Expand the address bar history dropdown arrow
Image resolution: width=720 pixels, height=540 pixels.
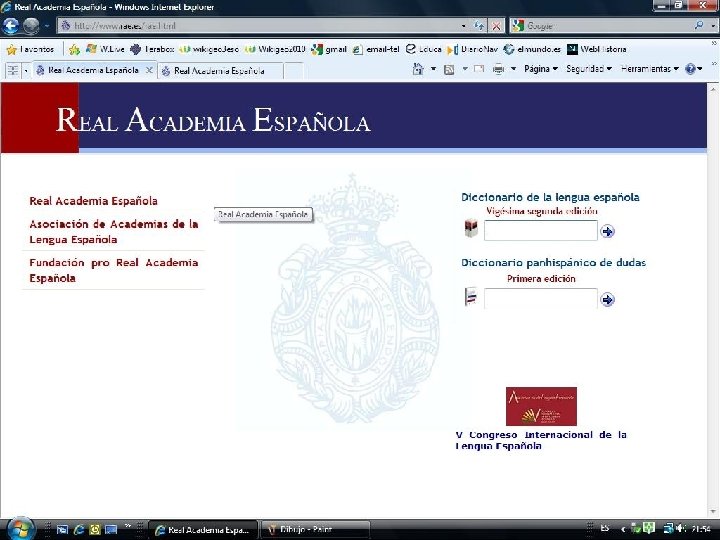tap(464, 26)
